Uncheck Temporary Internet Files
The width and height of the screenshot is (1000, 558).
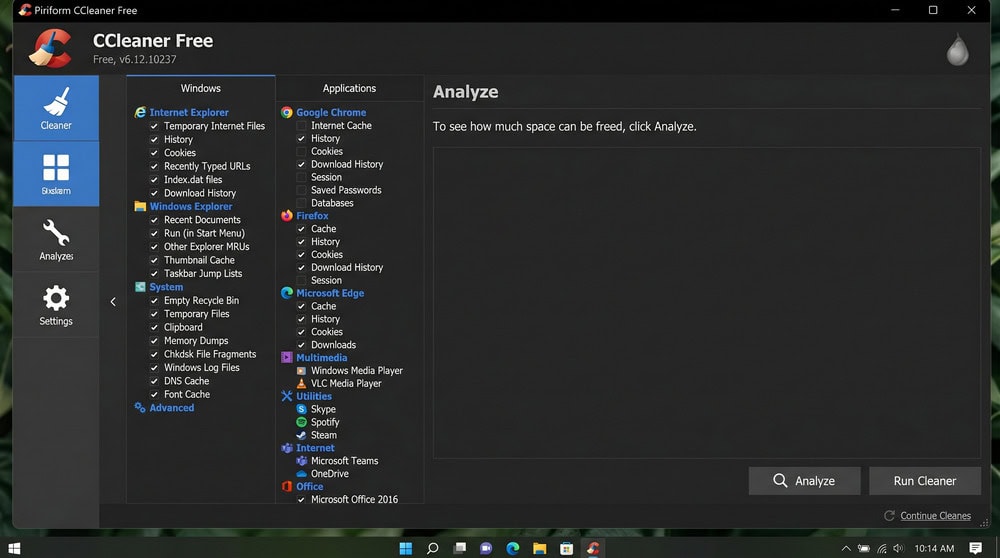(x=154, y=126)
